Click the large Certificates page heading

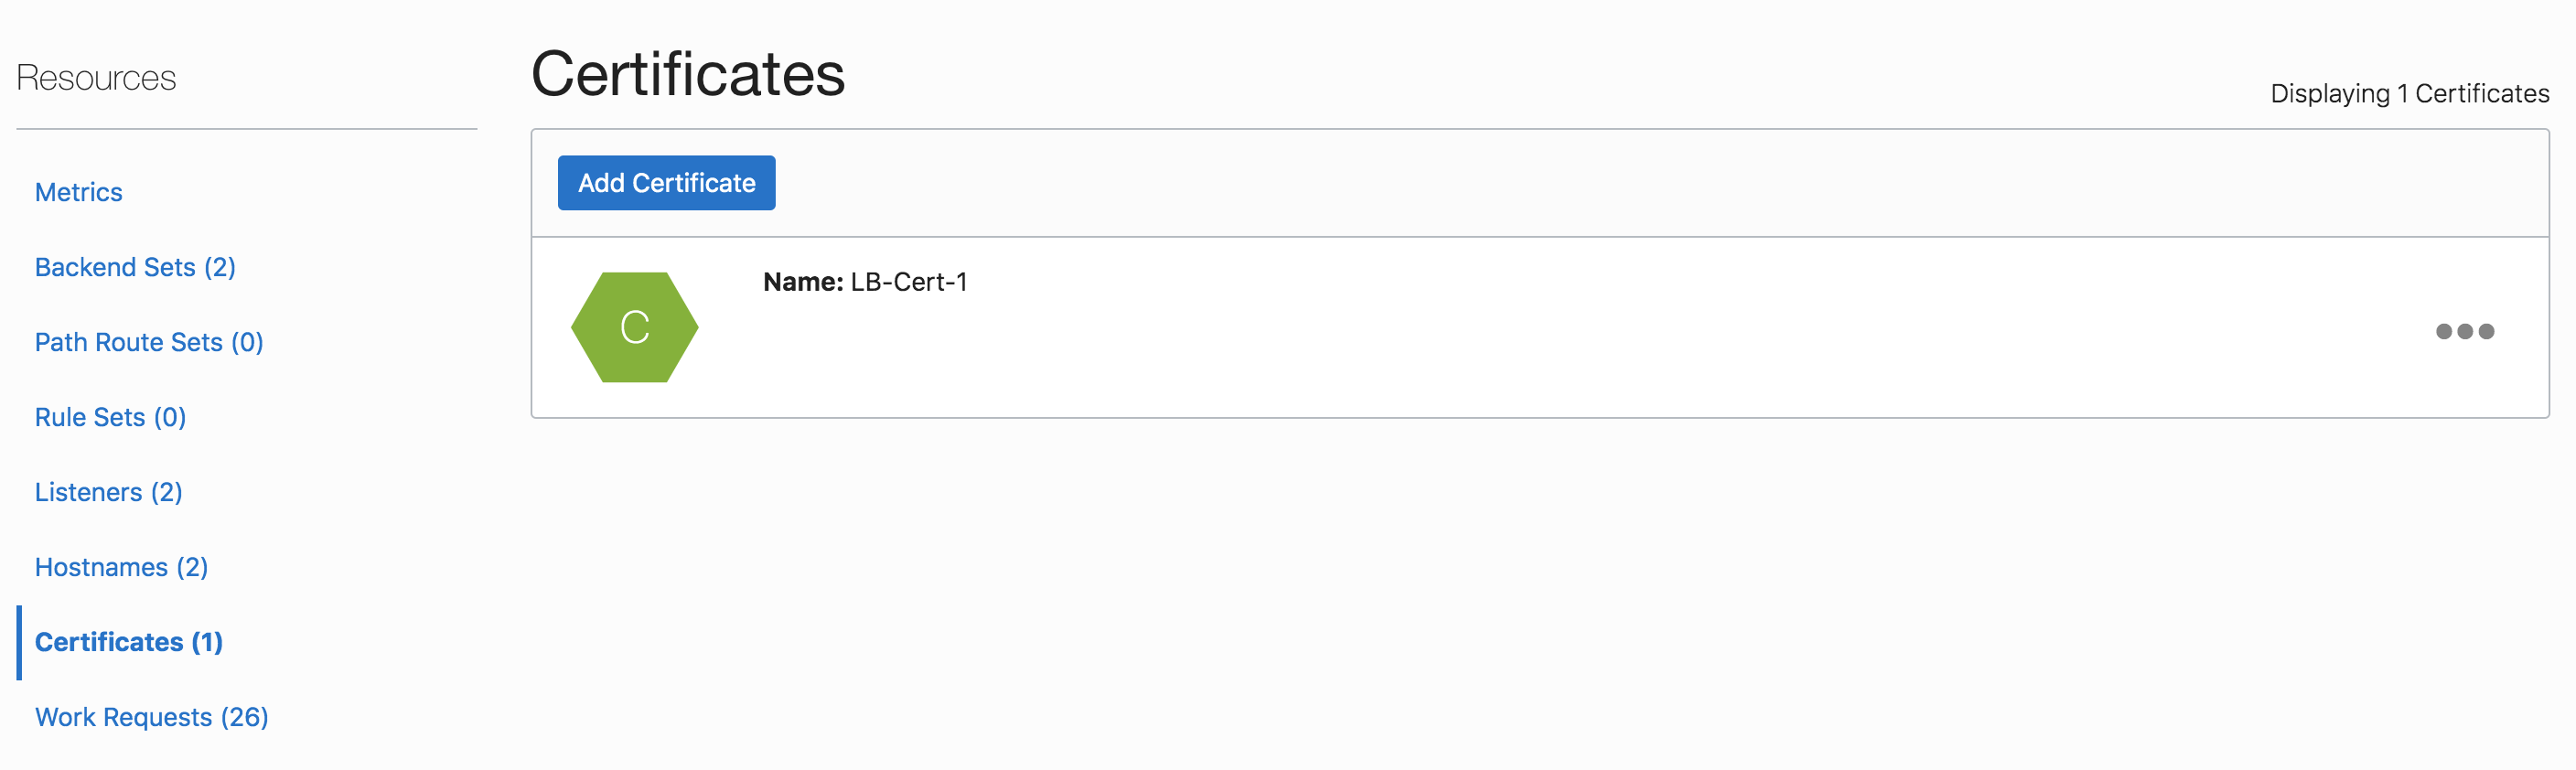point(688,74)
